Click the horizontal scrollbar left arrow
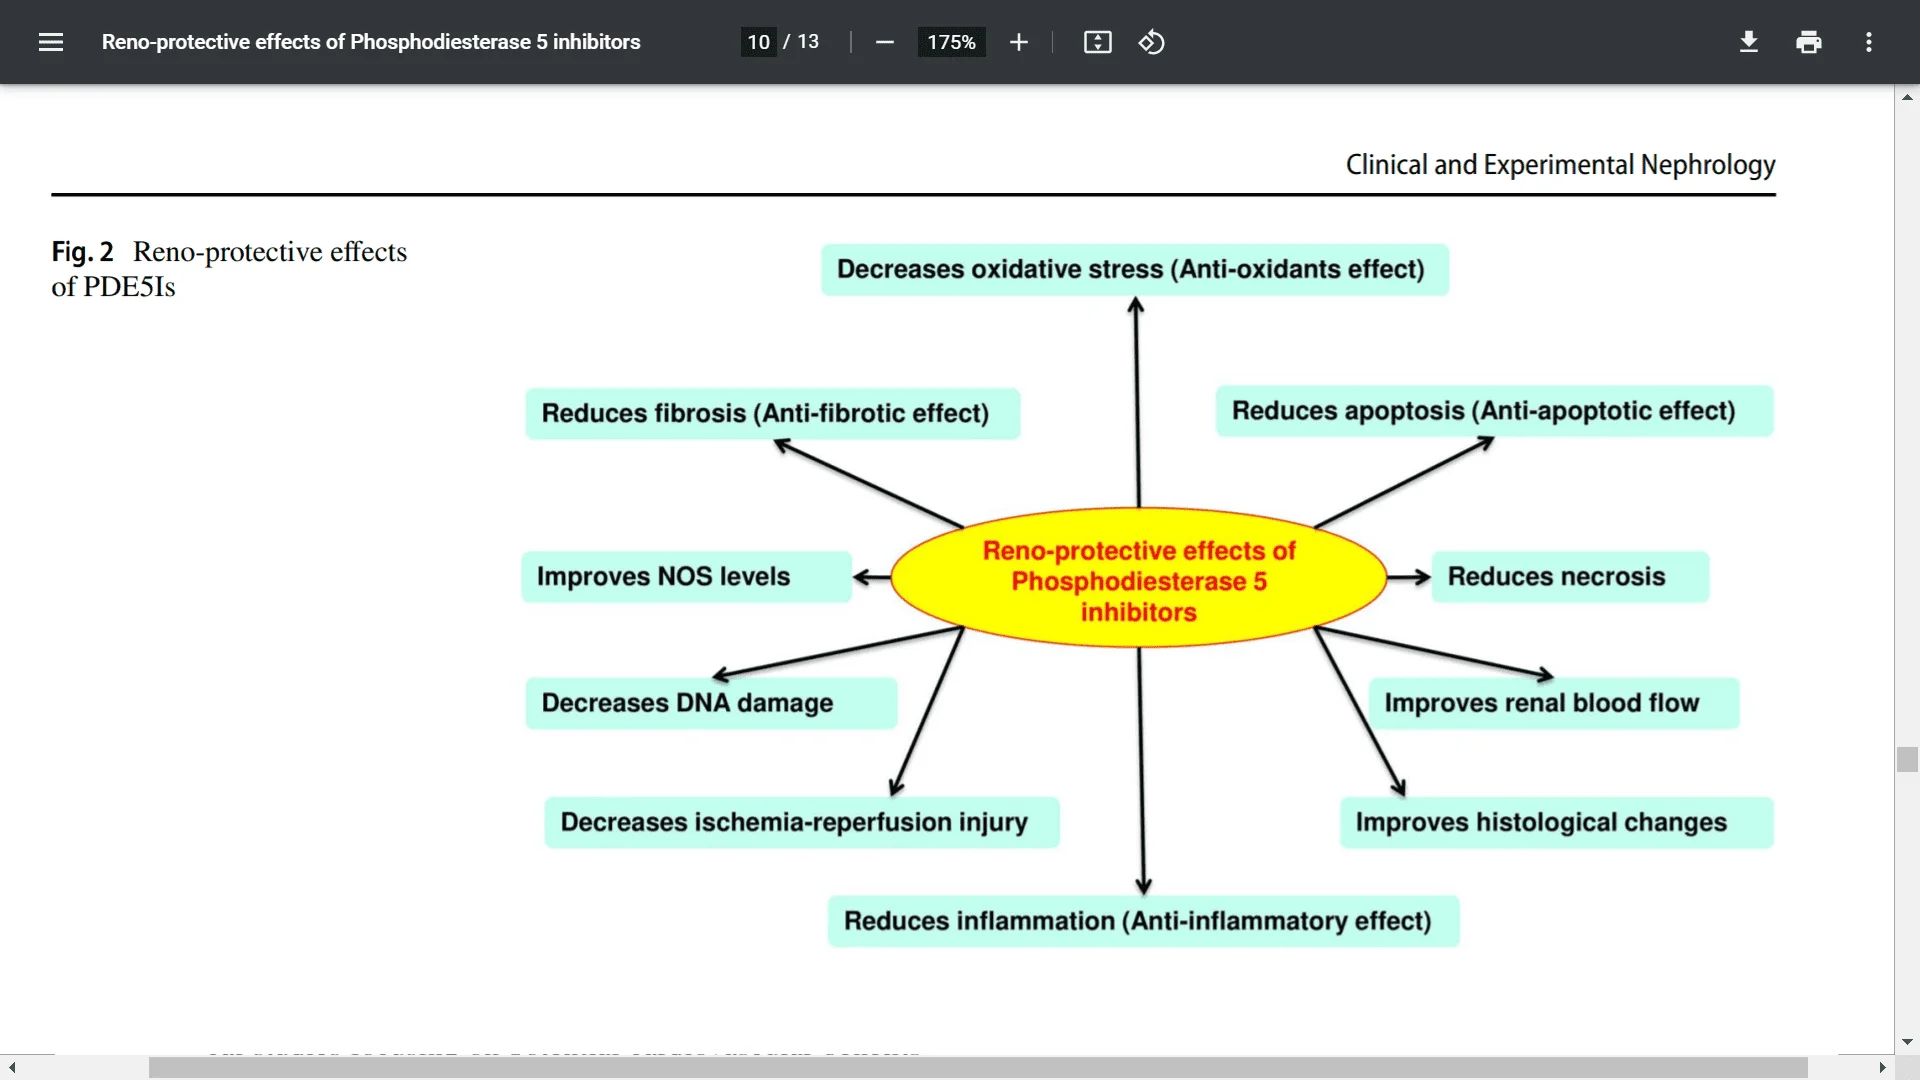 click(x=12, y=1067)
